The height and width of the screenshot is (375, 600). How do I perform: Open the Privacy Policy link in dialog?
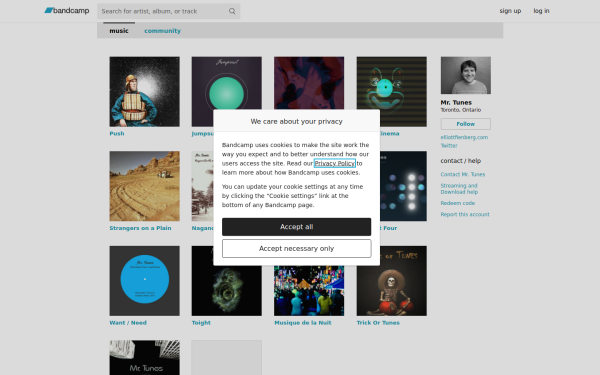pyautogui.click(x=335, y=163)
